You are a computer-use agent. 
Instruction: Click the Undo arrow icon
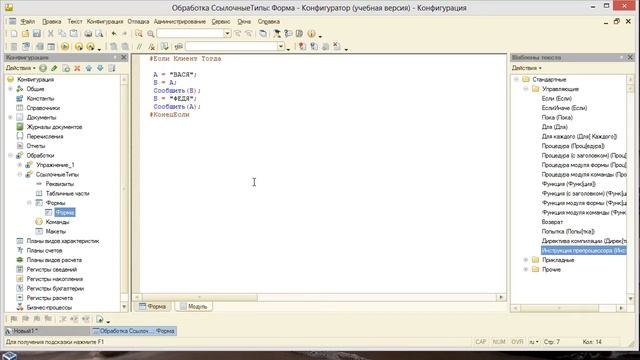coord(114,34)
